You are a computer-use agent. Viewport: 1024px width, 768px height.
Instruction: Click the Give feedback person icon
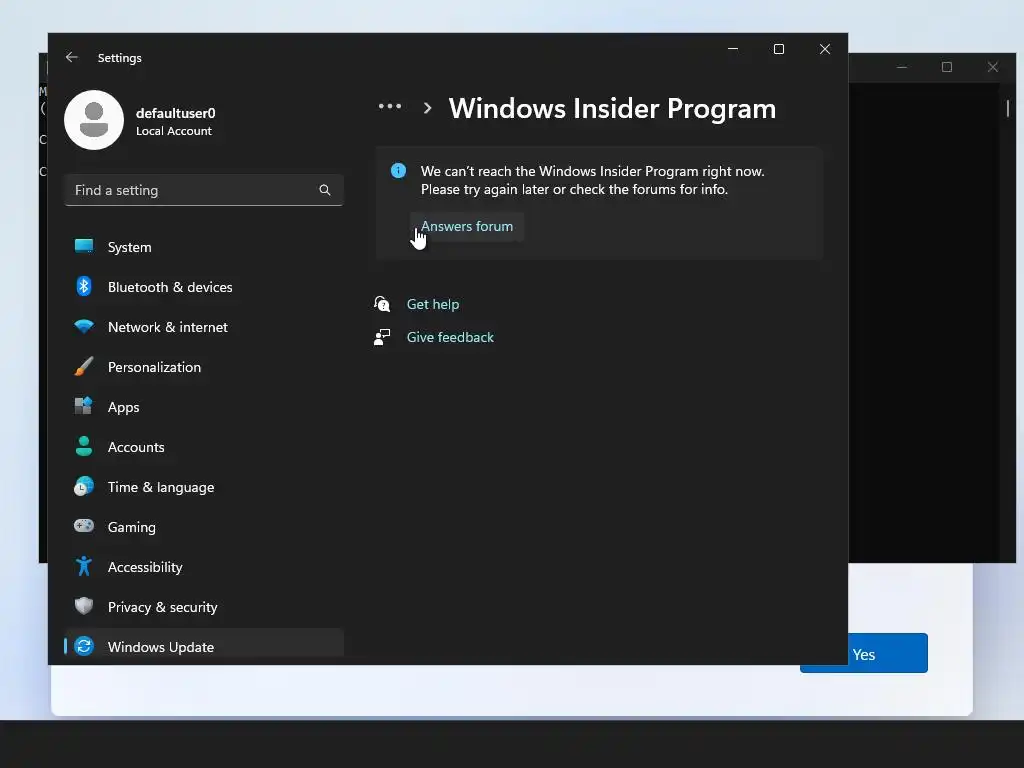pos(382,337)
